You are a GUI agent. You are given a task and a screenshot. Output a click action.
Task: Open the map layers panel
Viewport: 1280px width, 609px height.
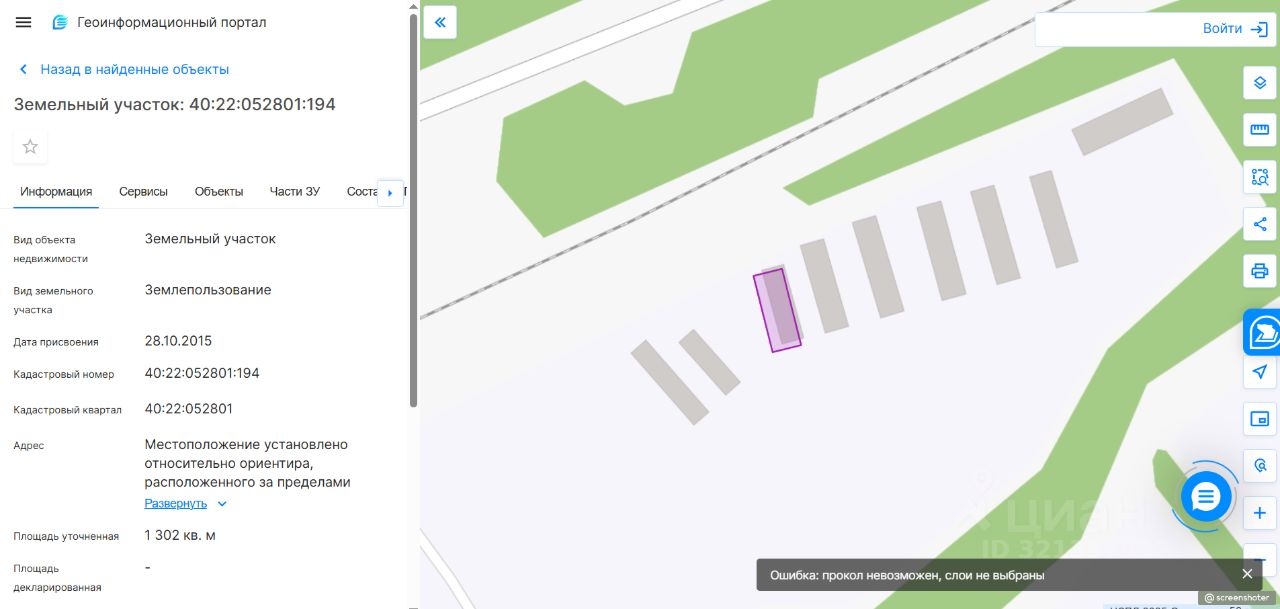[x=1259, y=83]
